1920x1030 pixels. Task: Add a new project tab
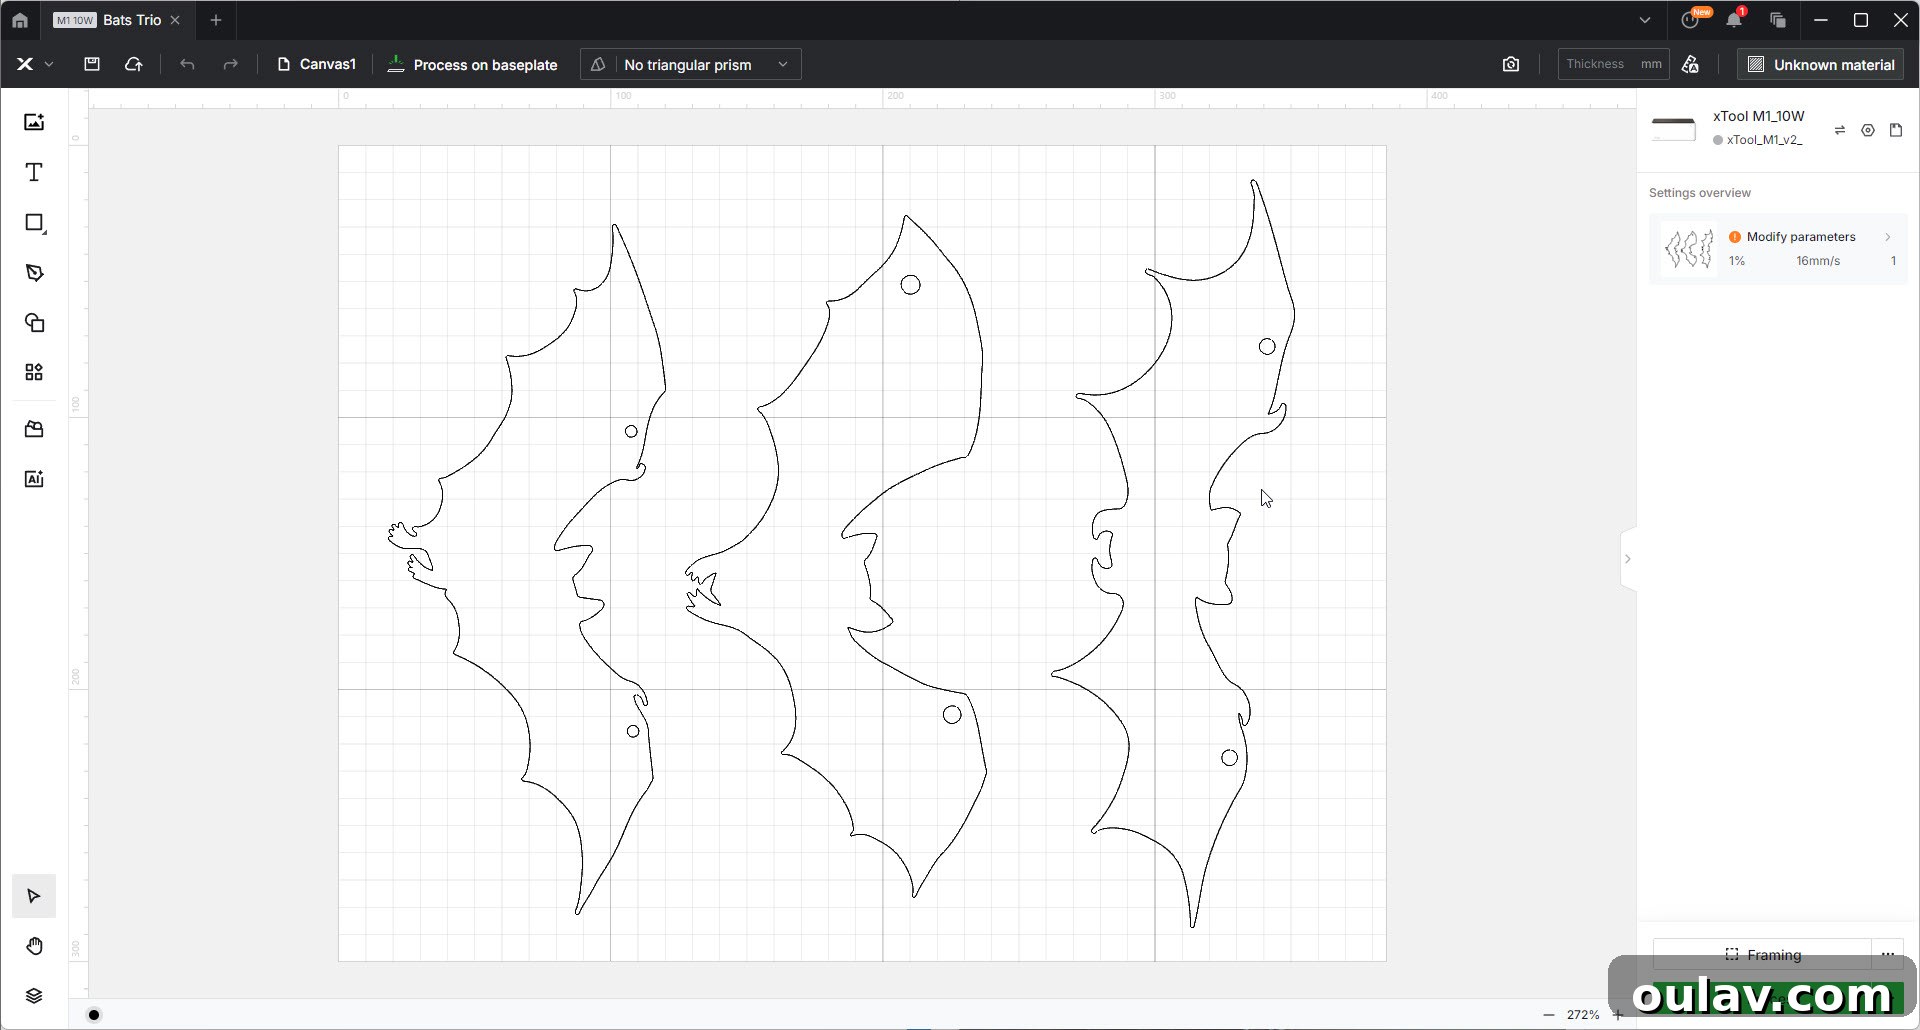216,20
